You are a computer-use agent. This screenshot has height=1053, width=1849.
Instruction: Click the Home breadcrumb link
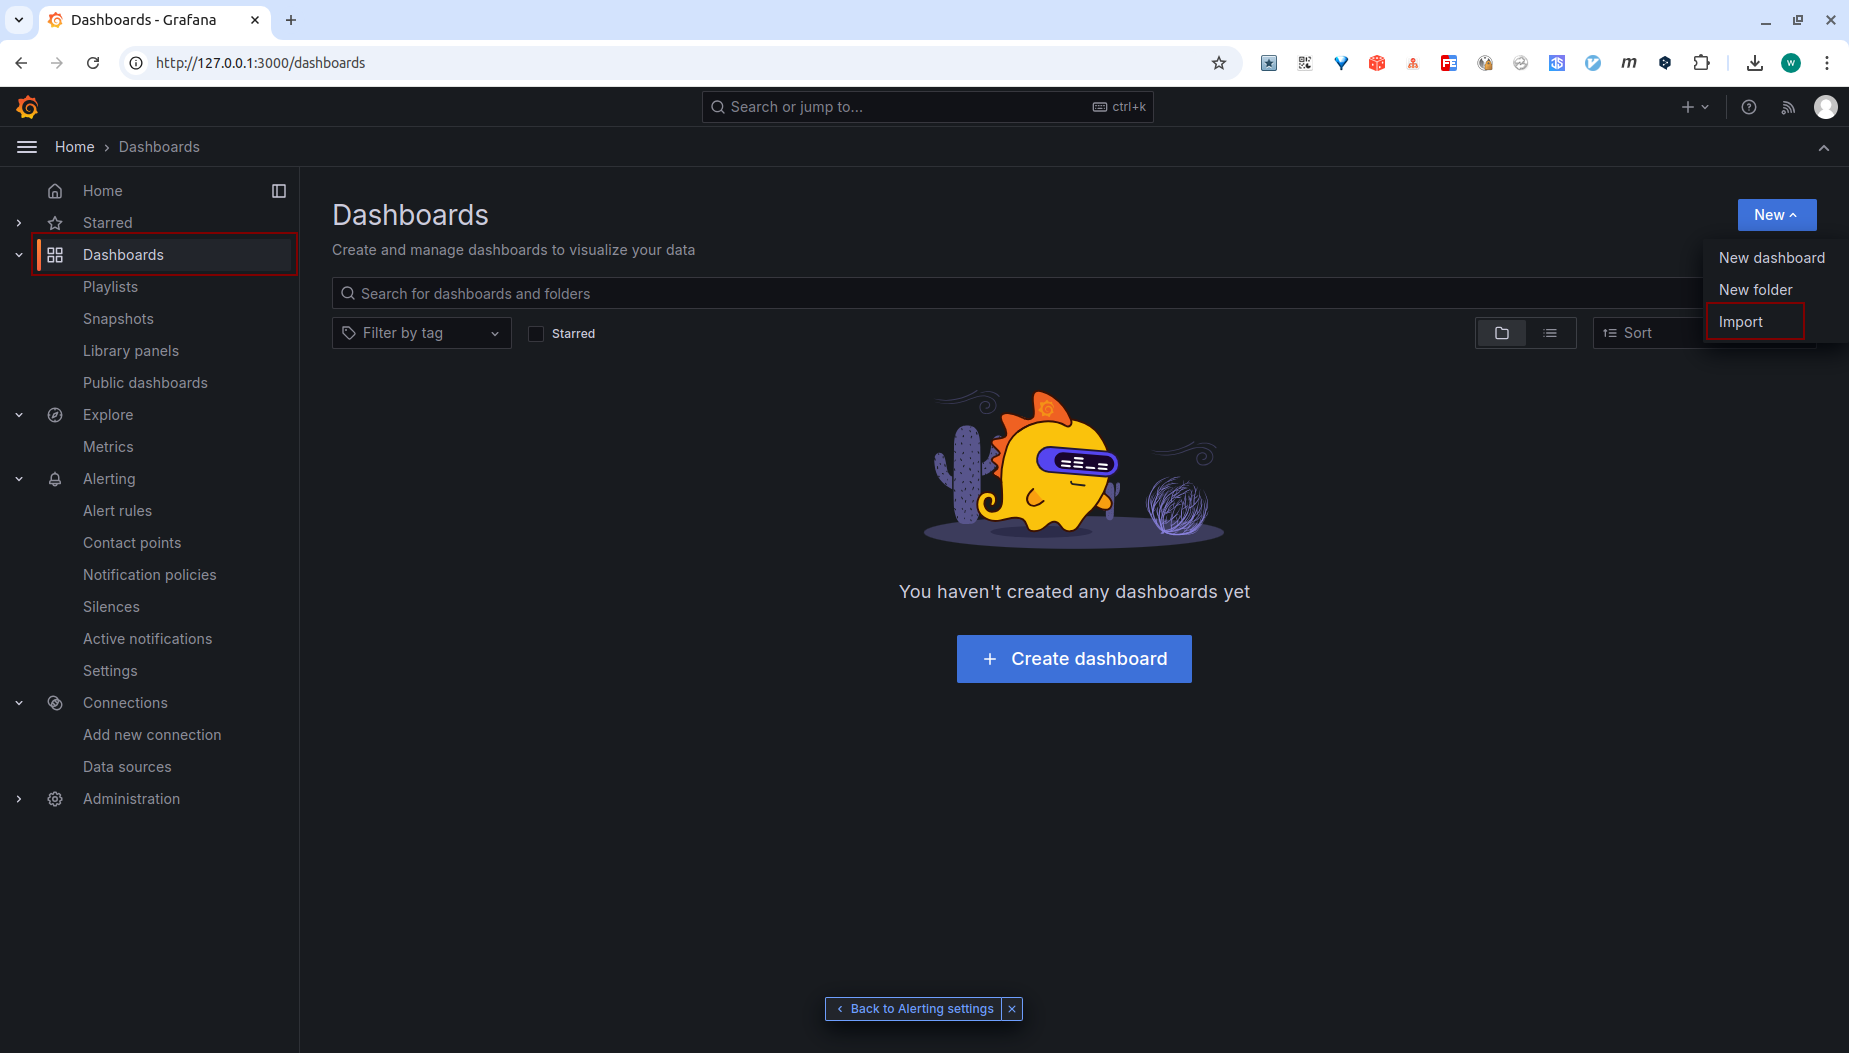75,147
